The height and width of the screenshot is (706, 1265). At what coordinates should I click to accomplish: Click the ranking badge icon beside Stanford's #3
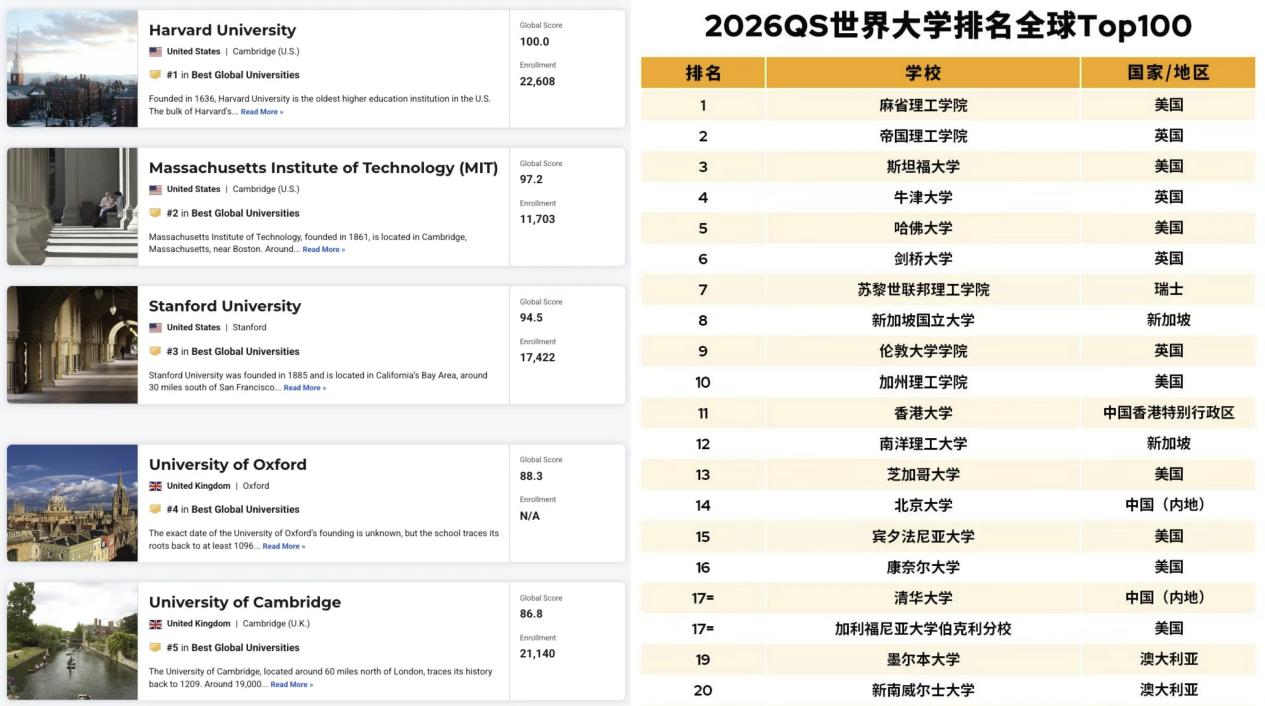tap(155, 351)
